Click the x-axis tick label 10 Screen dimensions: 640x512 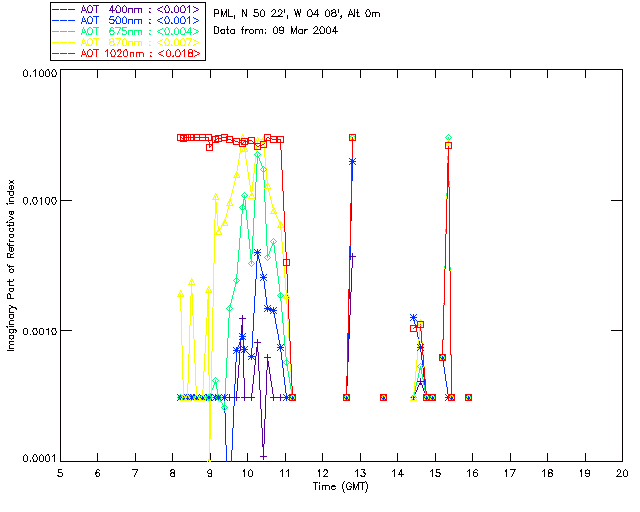(247, 473)
